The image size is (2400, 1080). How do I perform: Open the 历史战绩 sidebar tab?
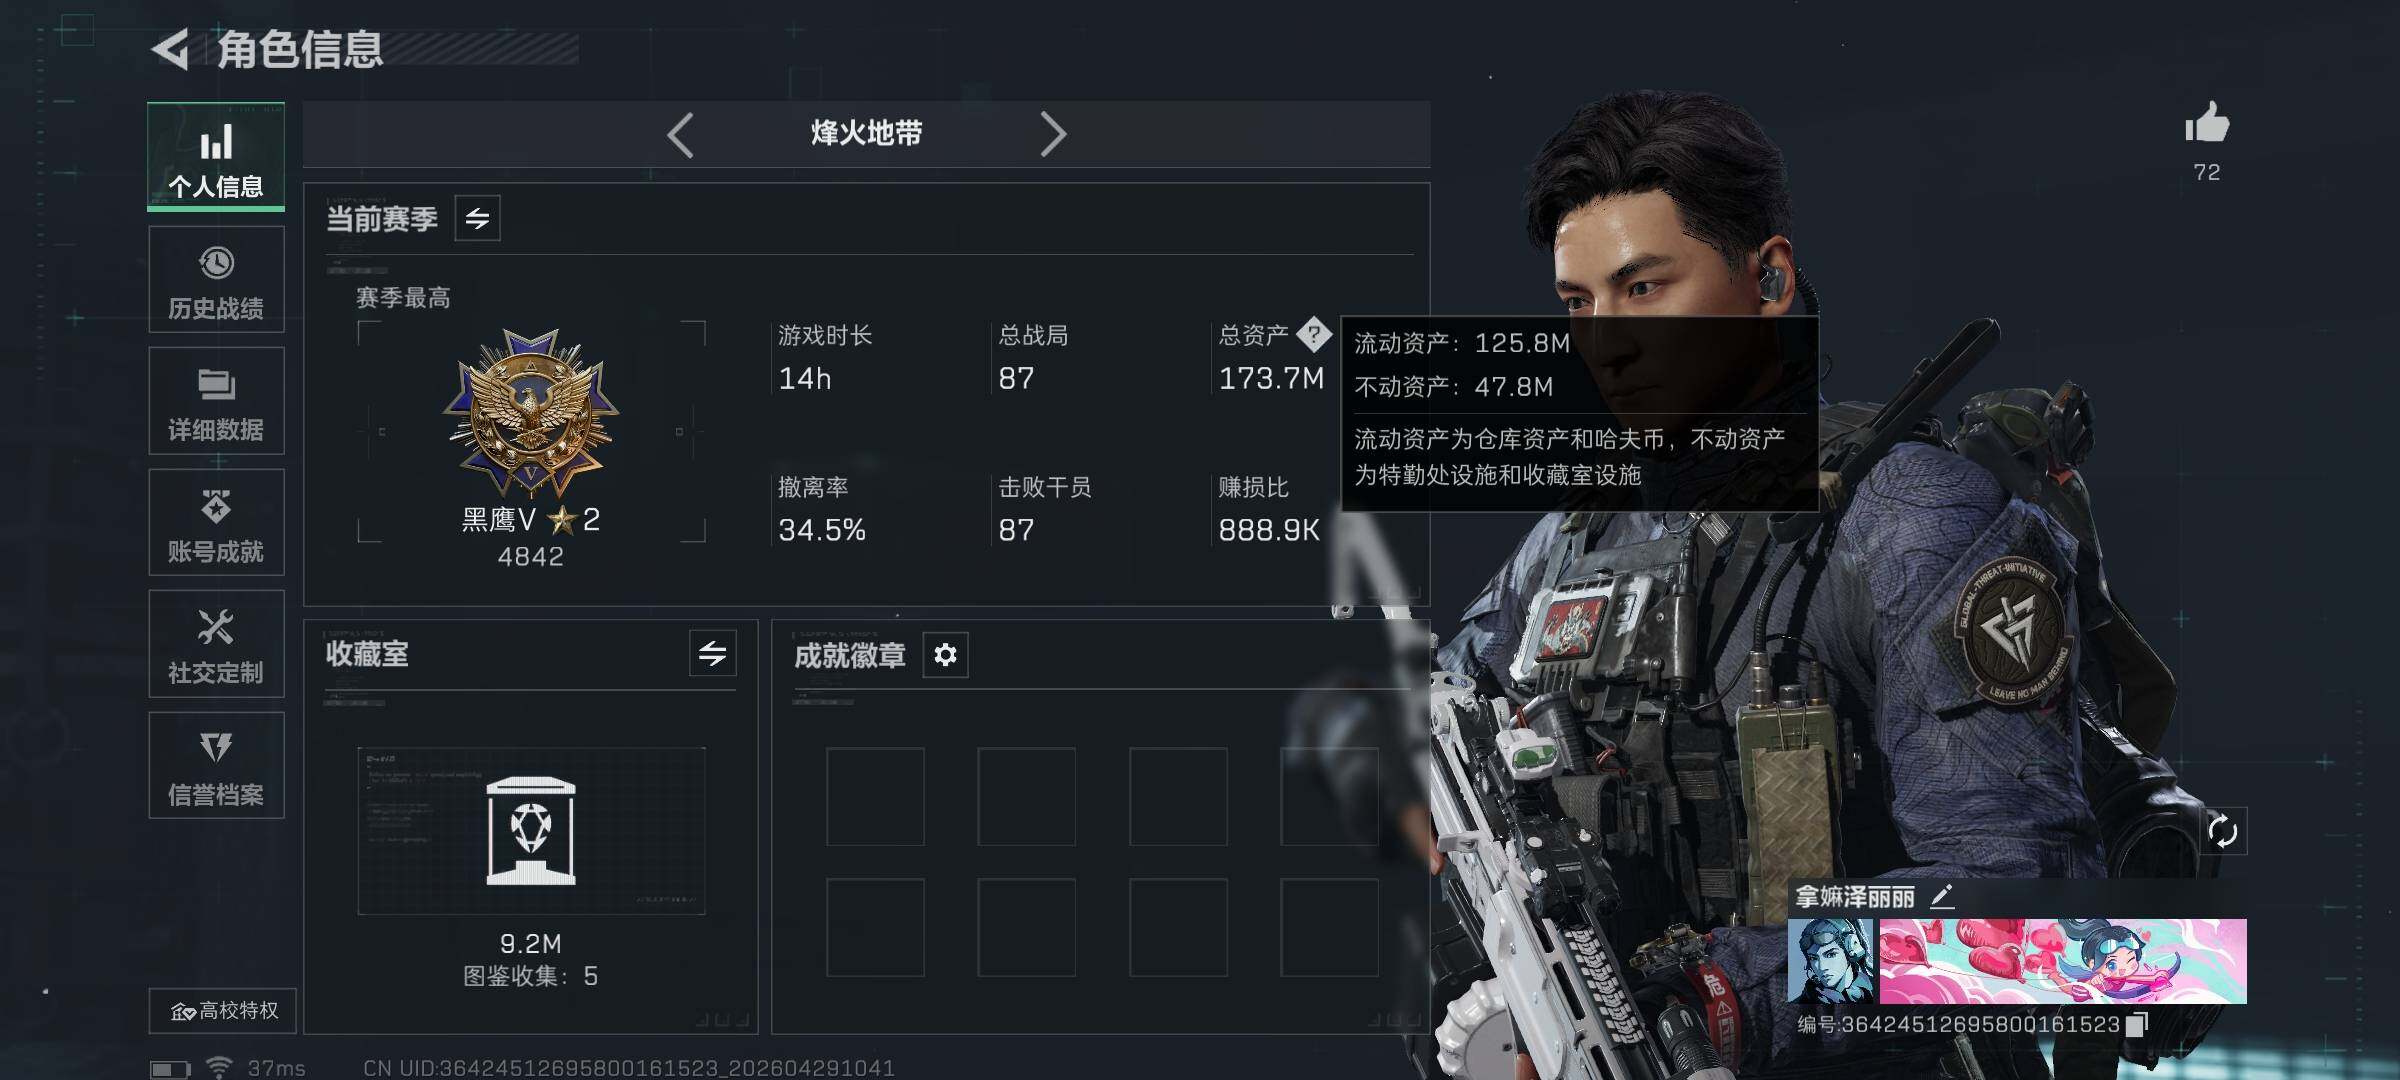coord(216,278)
